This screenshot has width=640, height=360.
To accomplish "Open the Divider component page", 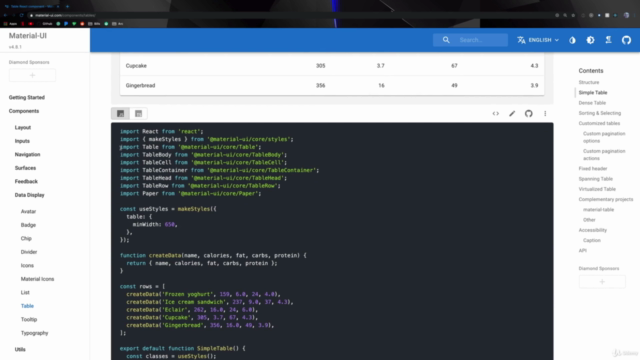I will click(29, 252).
